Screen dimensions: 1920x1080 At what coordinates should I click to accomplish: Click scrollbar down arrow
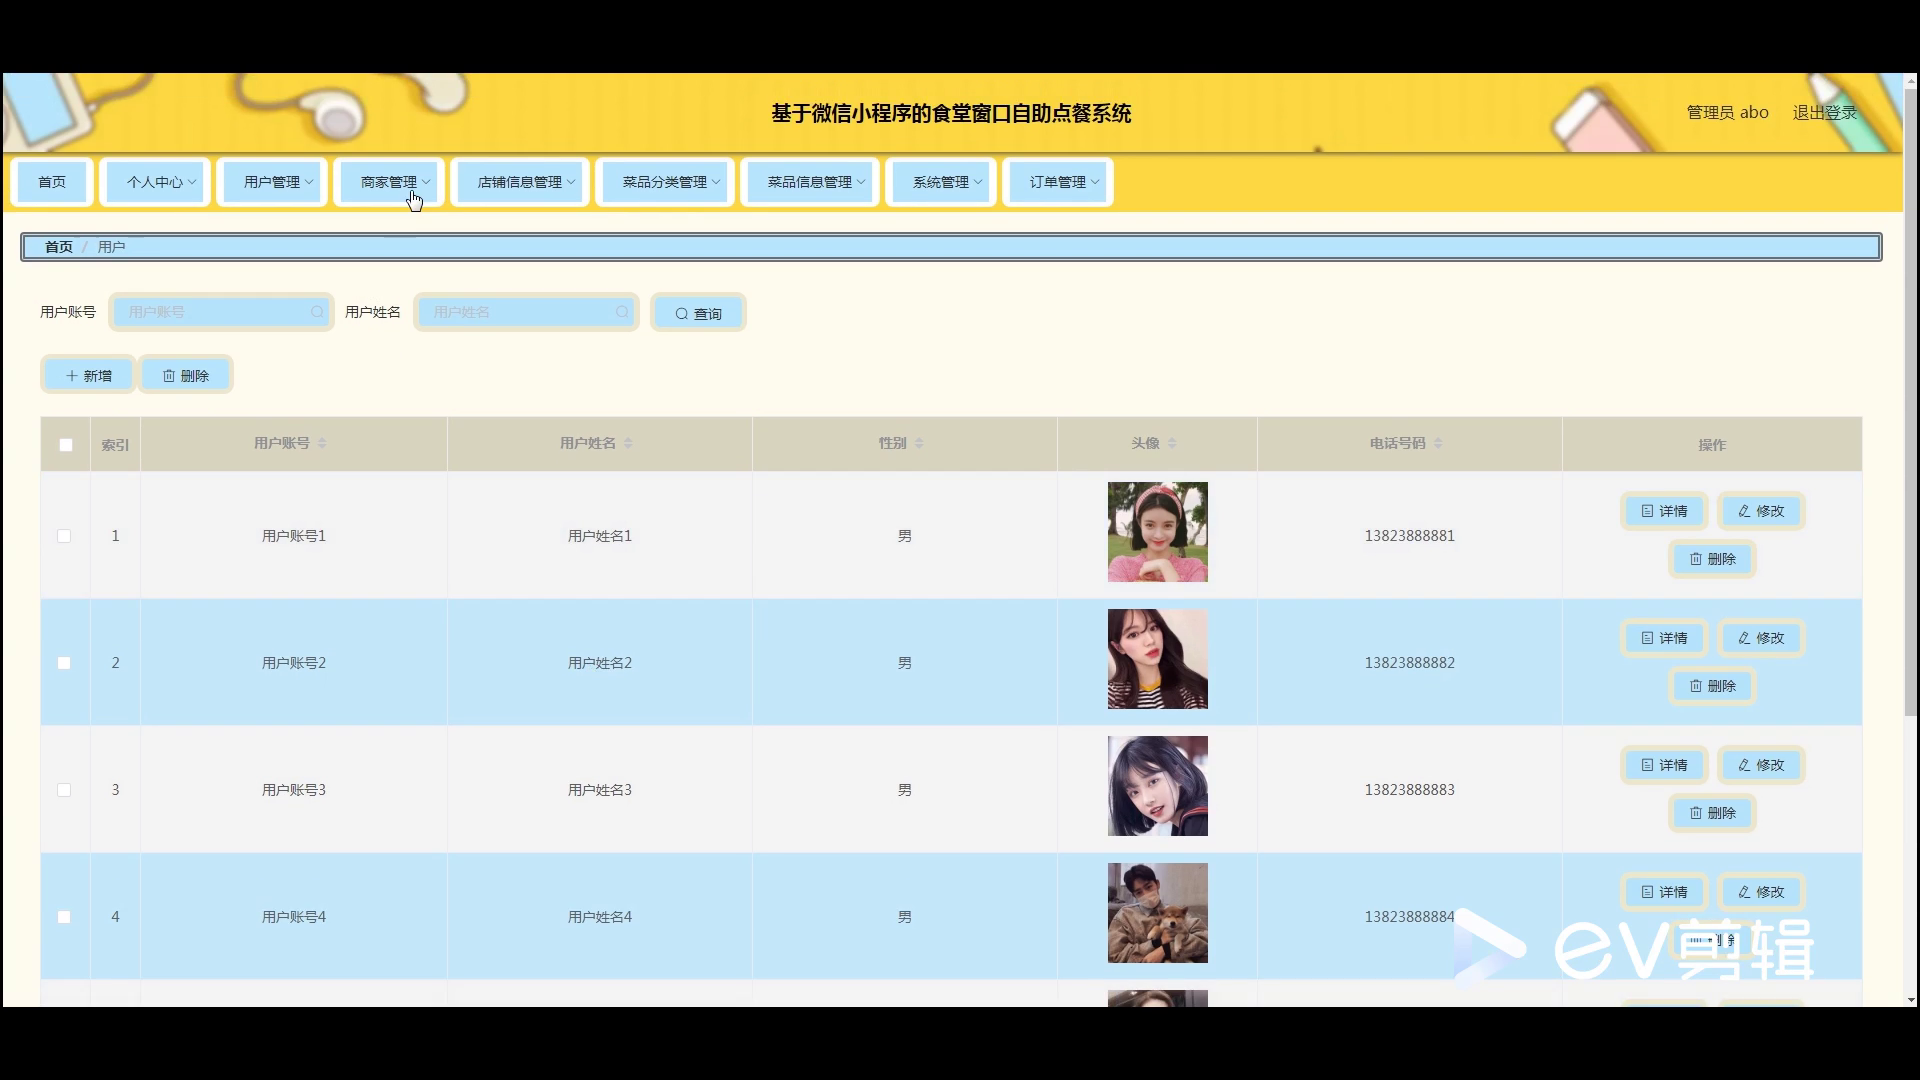pyautogui.click(x=1911, y=999)
